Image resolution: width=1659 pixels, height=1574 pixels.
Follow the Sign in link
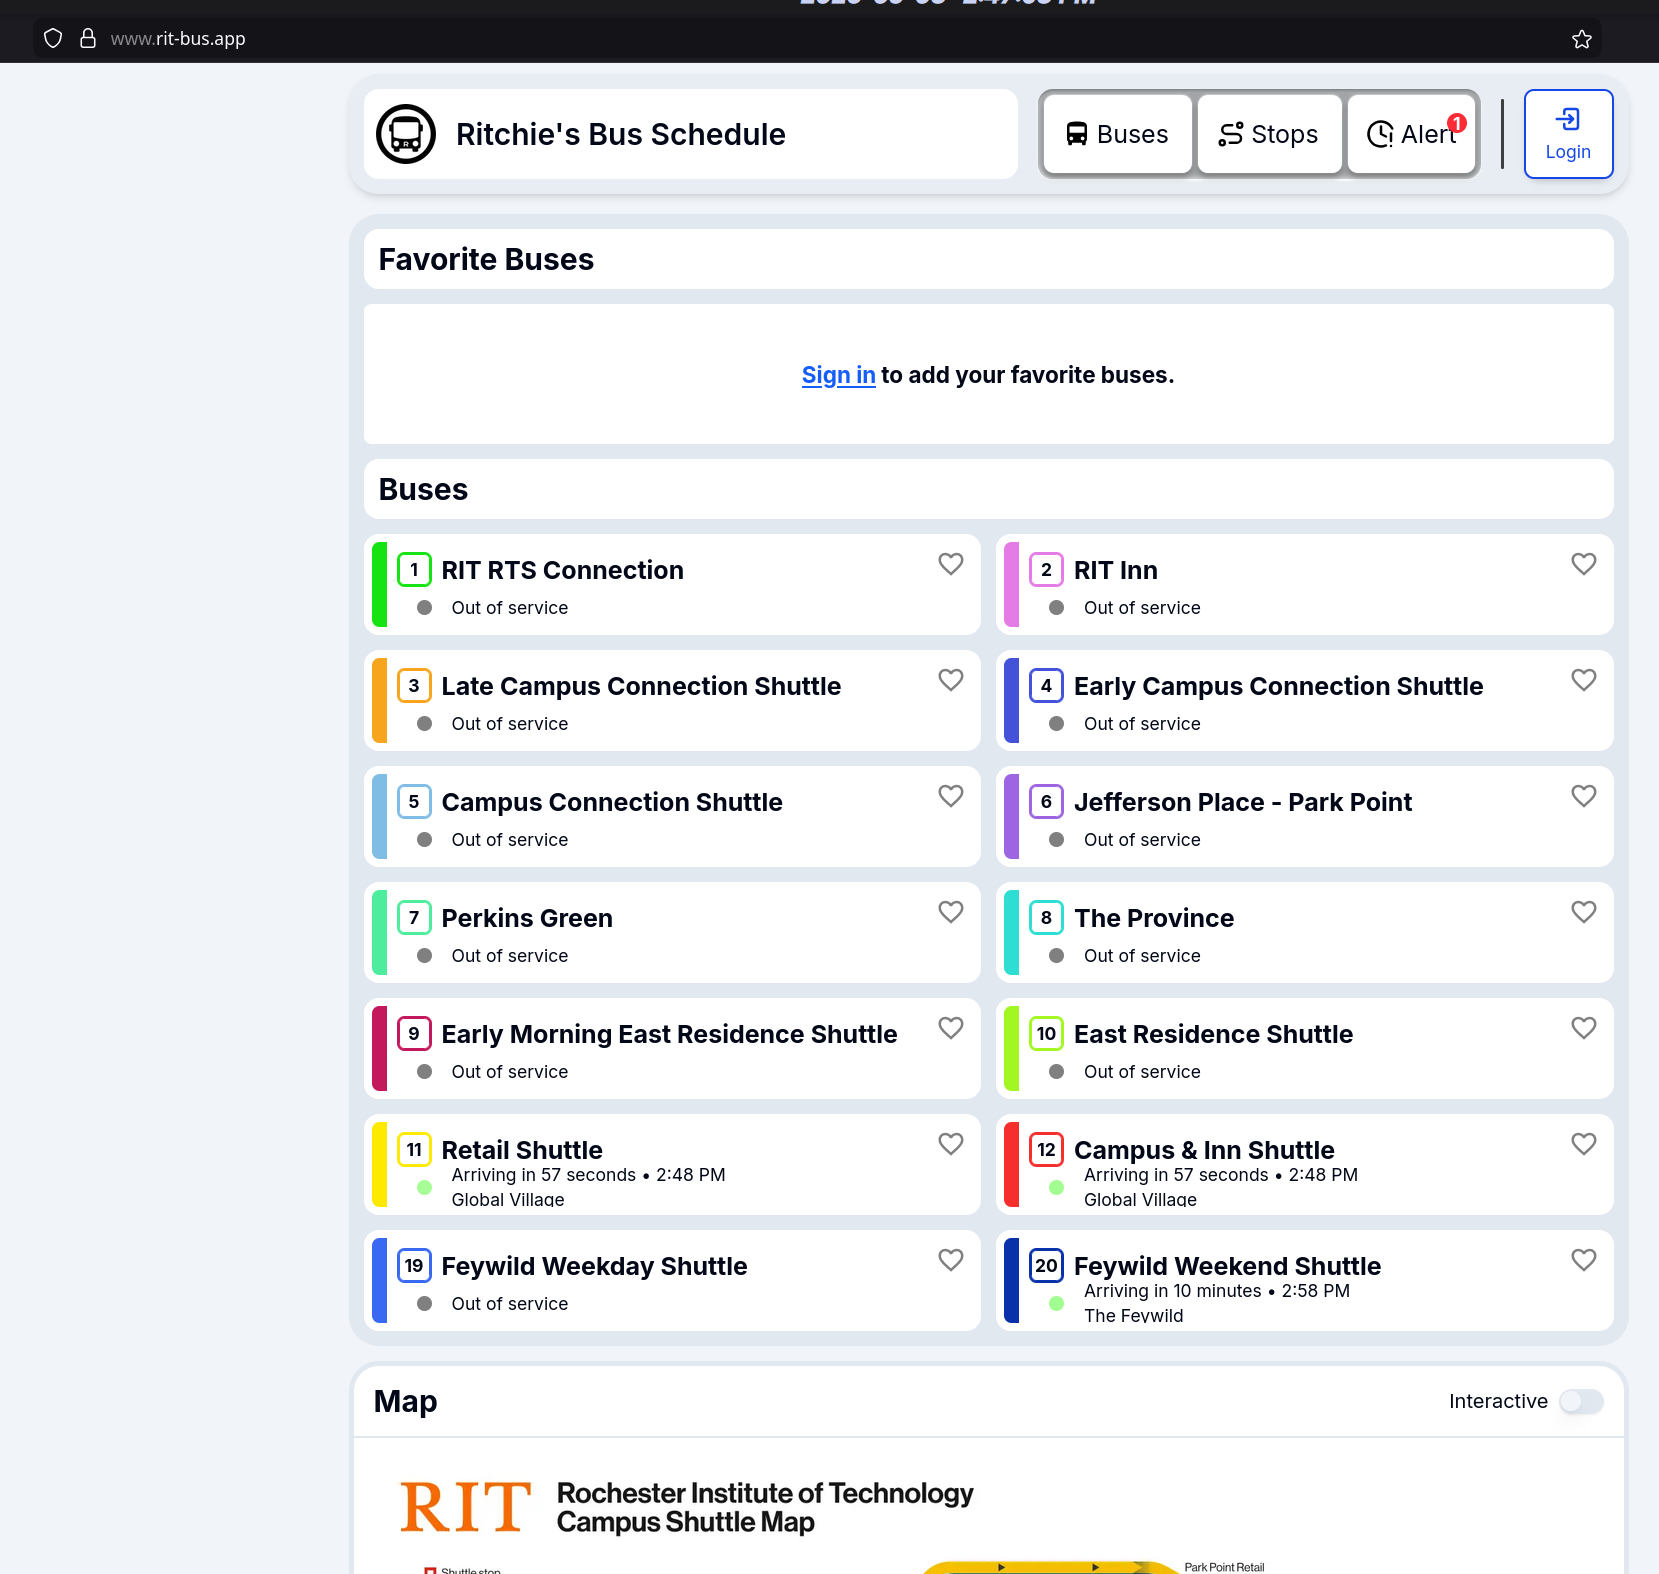838,375
